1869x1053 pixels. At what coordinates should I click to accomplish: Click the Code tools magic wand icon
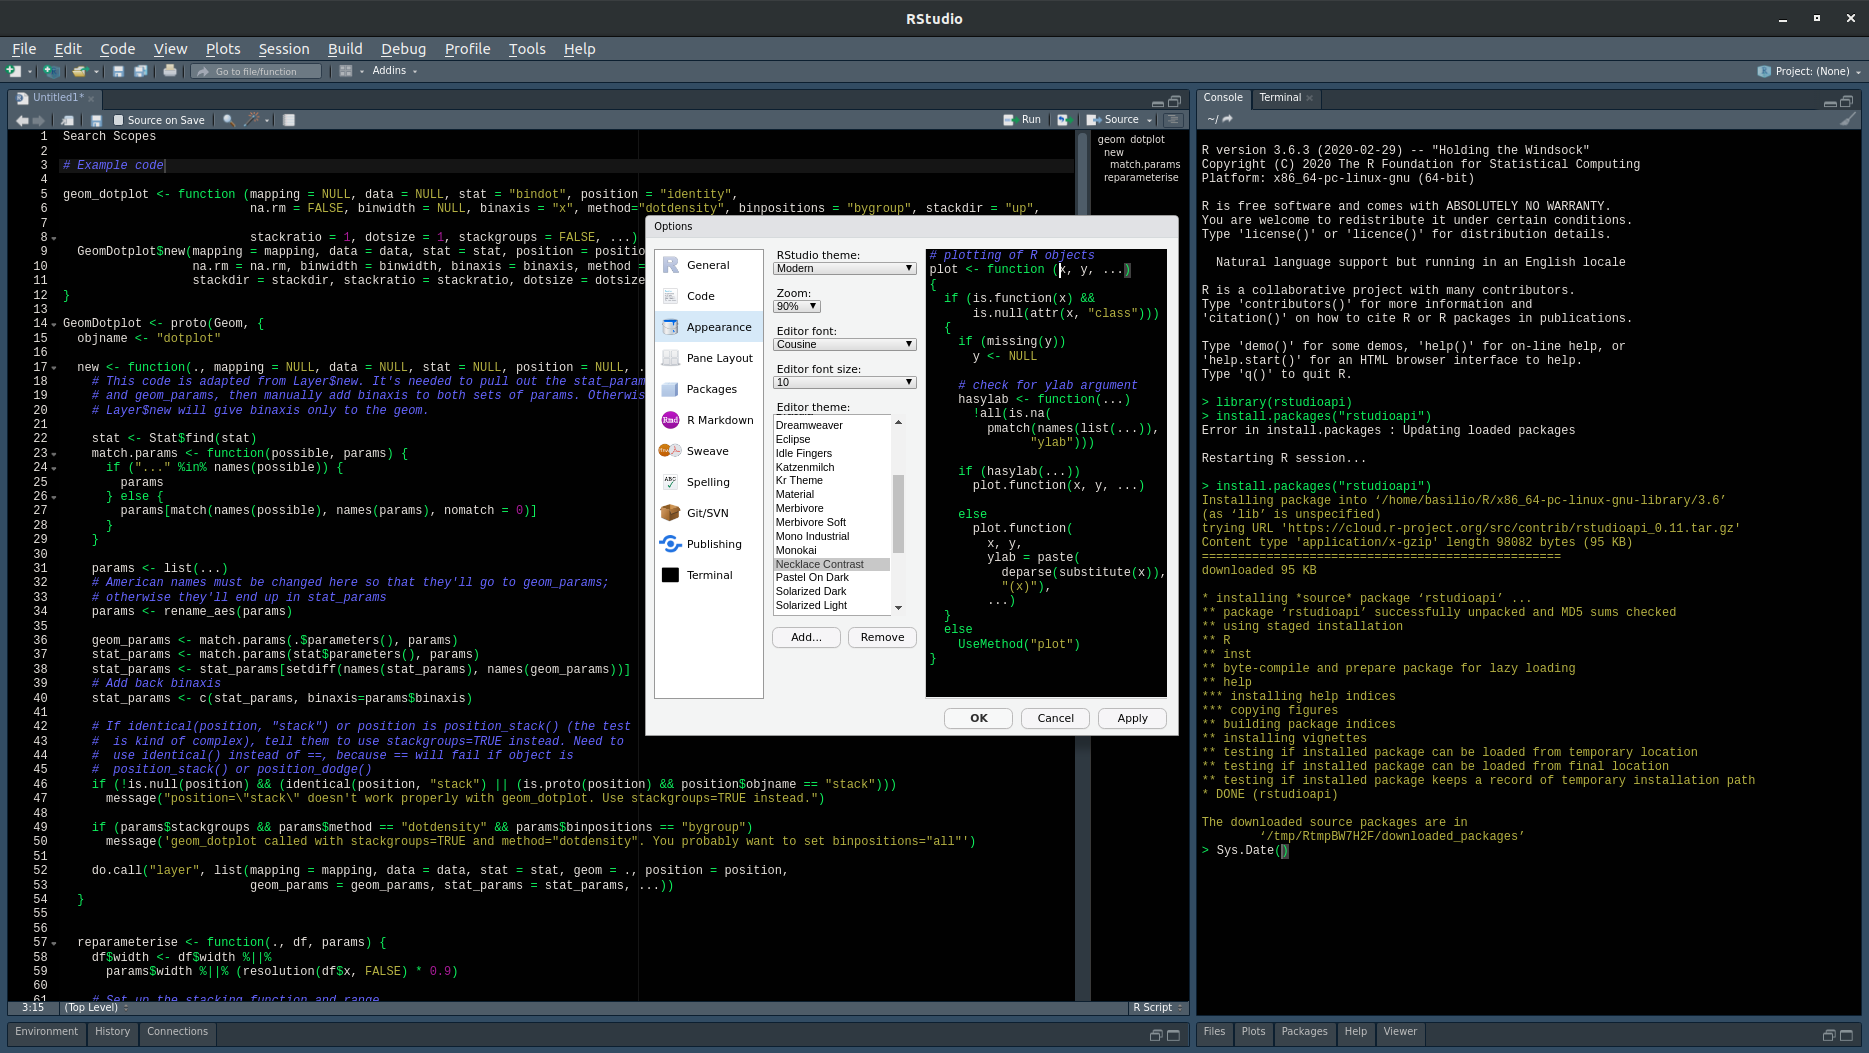tap(252, 120)
